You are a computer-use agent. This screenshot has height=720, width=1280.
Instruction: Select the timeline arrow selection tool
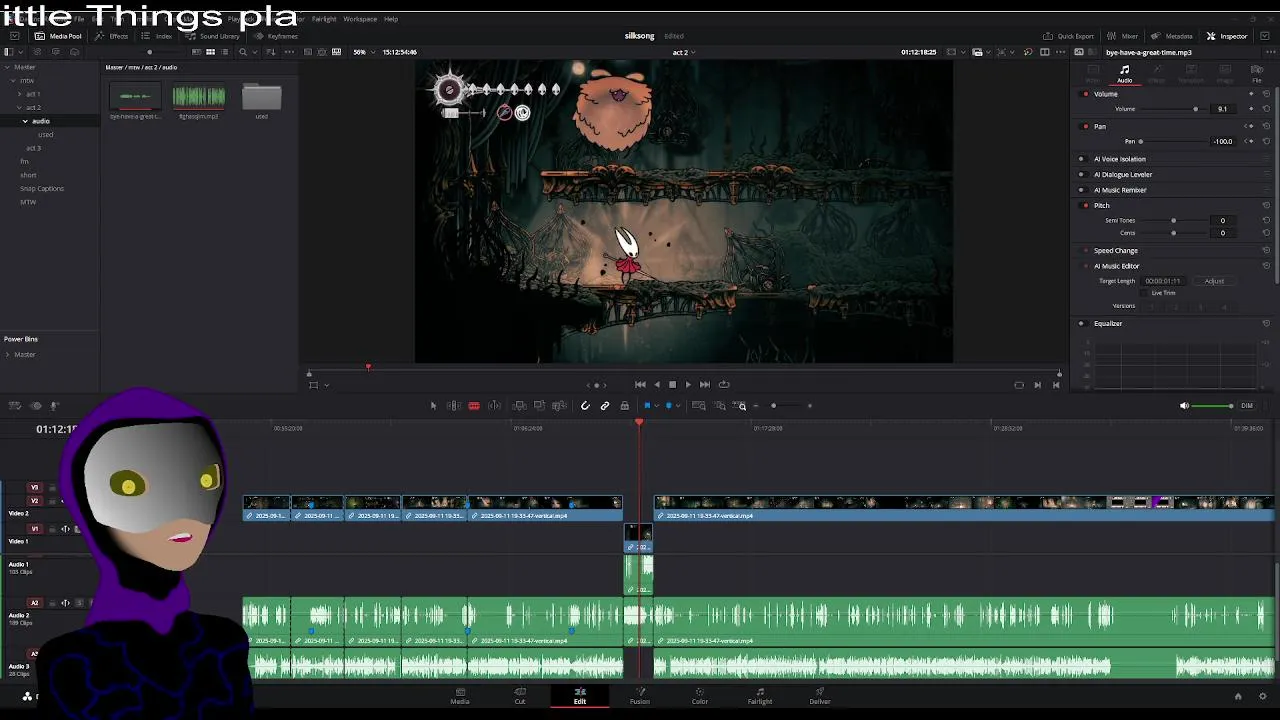pos(433,406)
